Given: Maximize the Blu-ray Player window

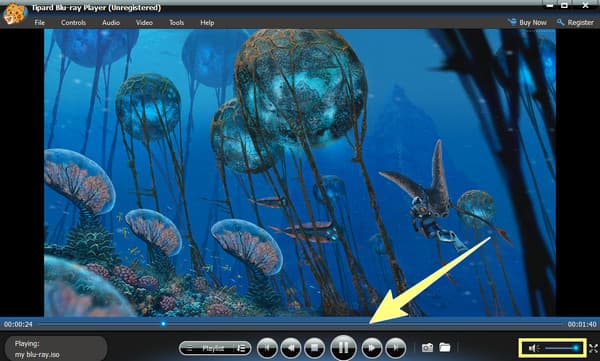Looking at the screenshot, I should [x=564, y=5].
